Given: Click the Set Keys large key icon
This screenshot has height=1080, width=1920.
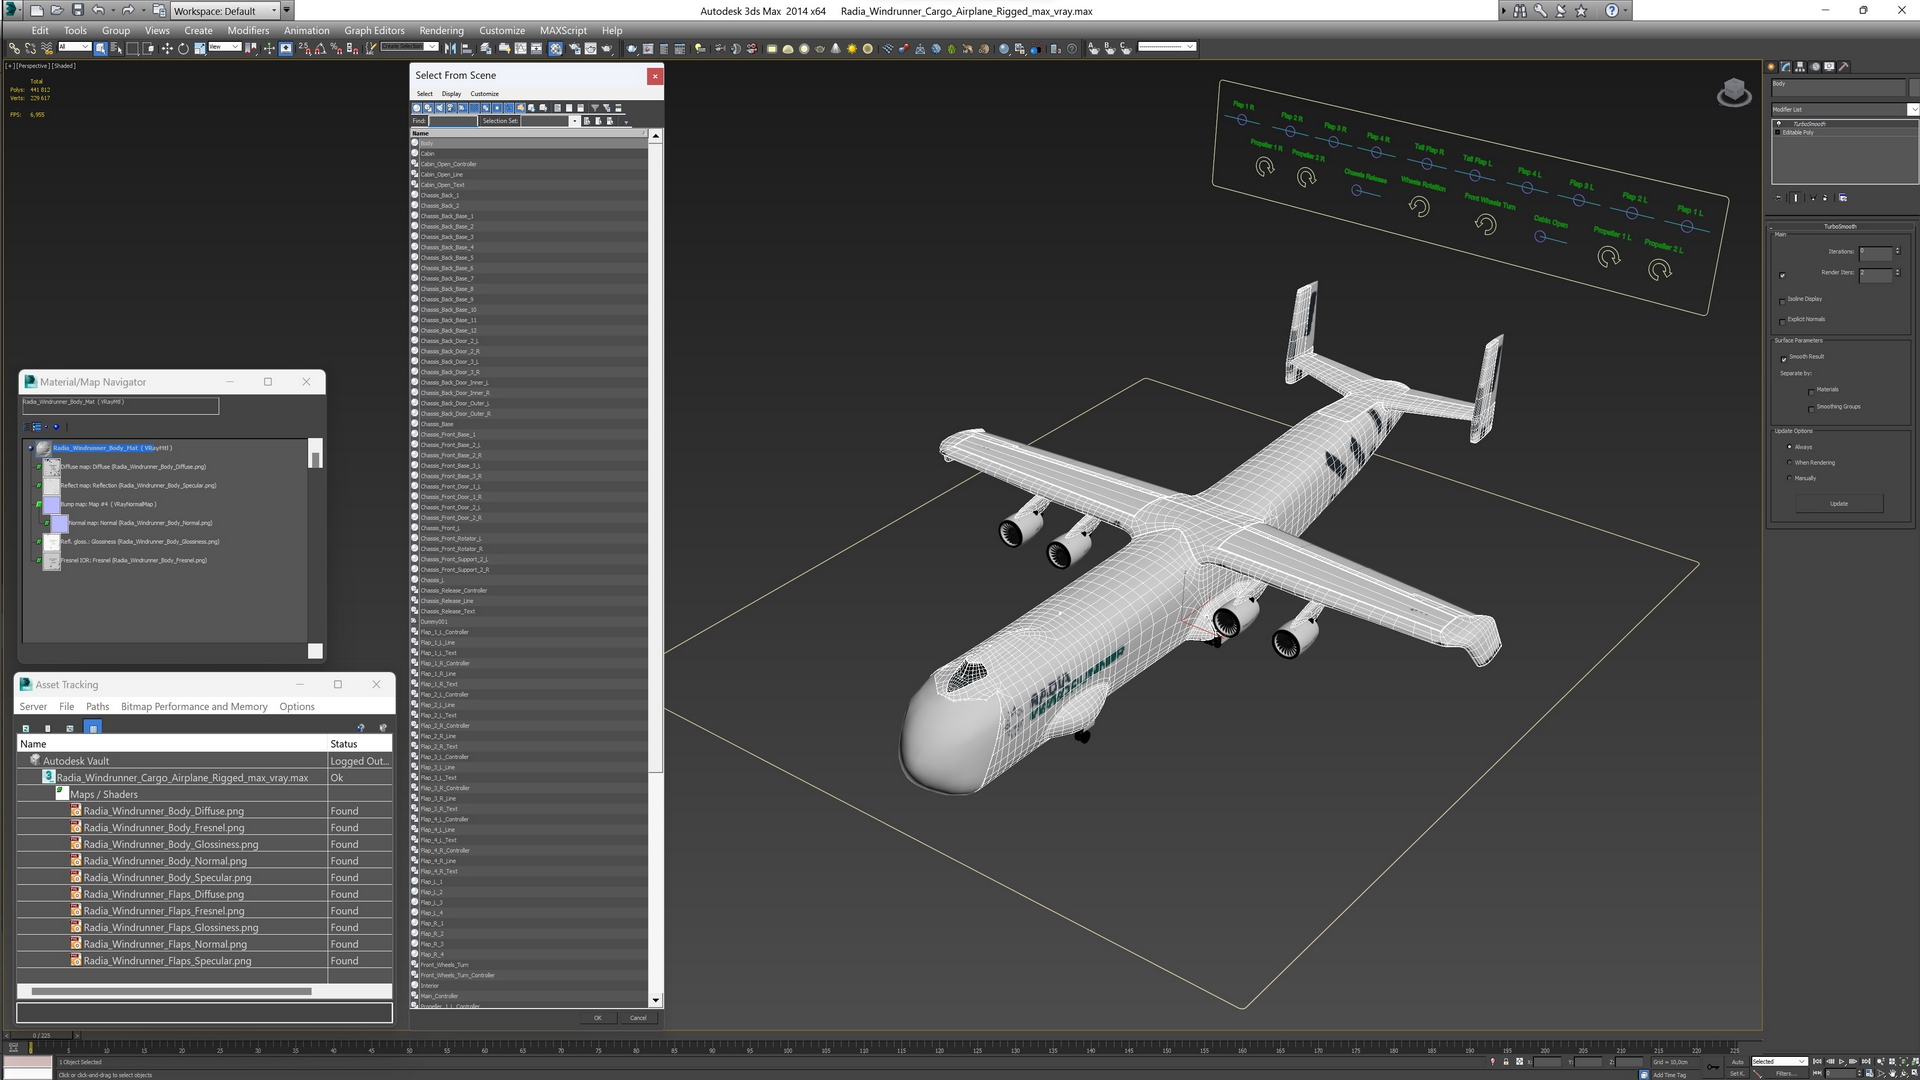Looking at the screenshot, I should (x=1713, y=1067).
